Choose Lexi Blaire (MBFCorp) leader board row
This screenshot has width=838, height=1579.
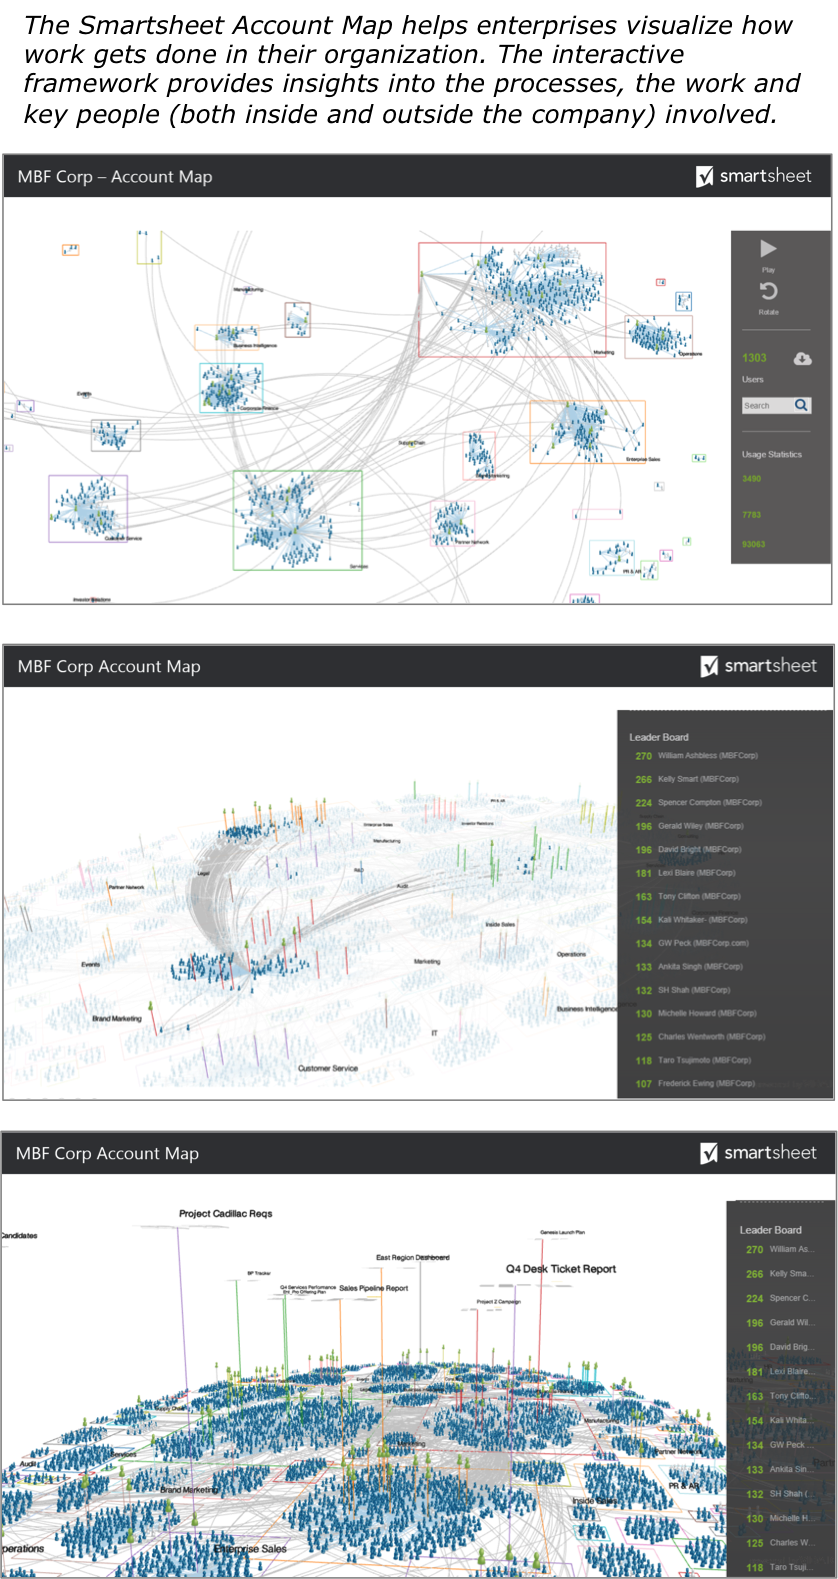pyautogui.click(x=685, y=873)
